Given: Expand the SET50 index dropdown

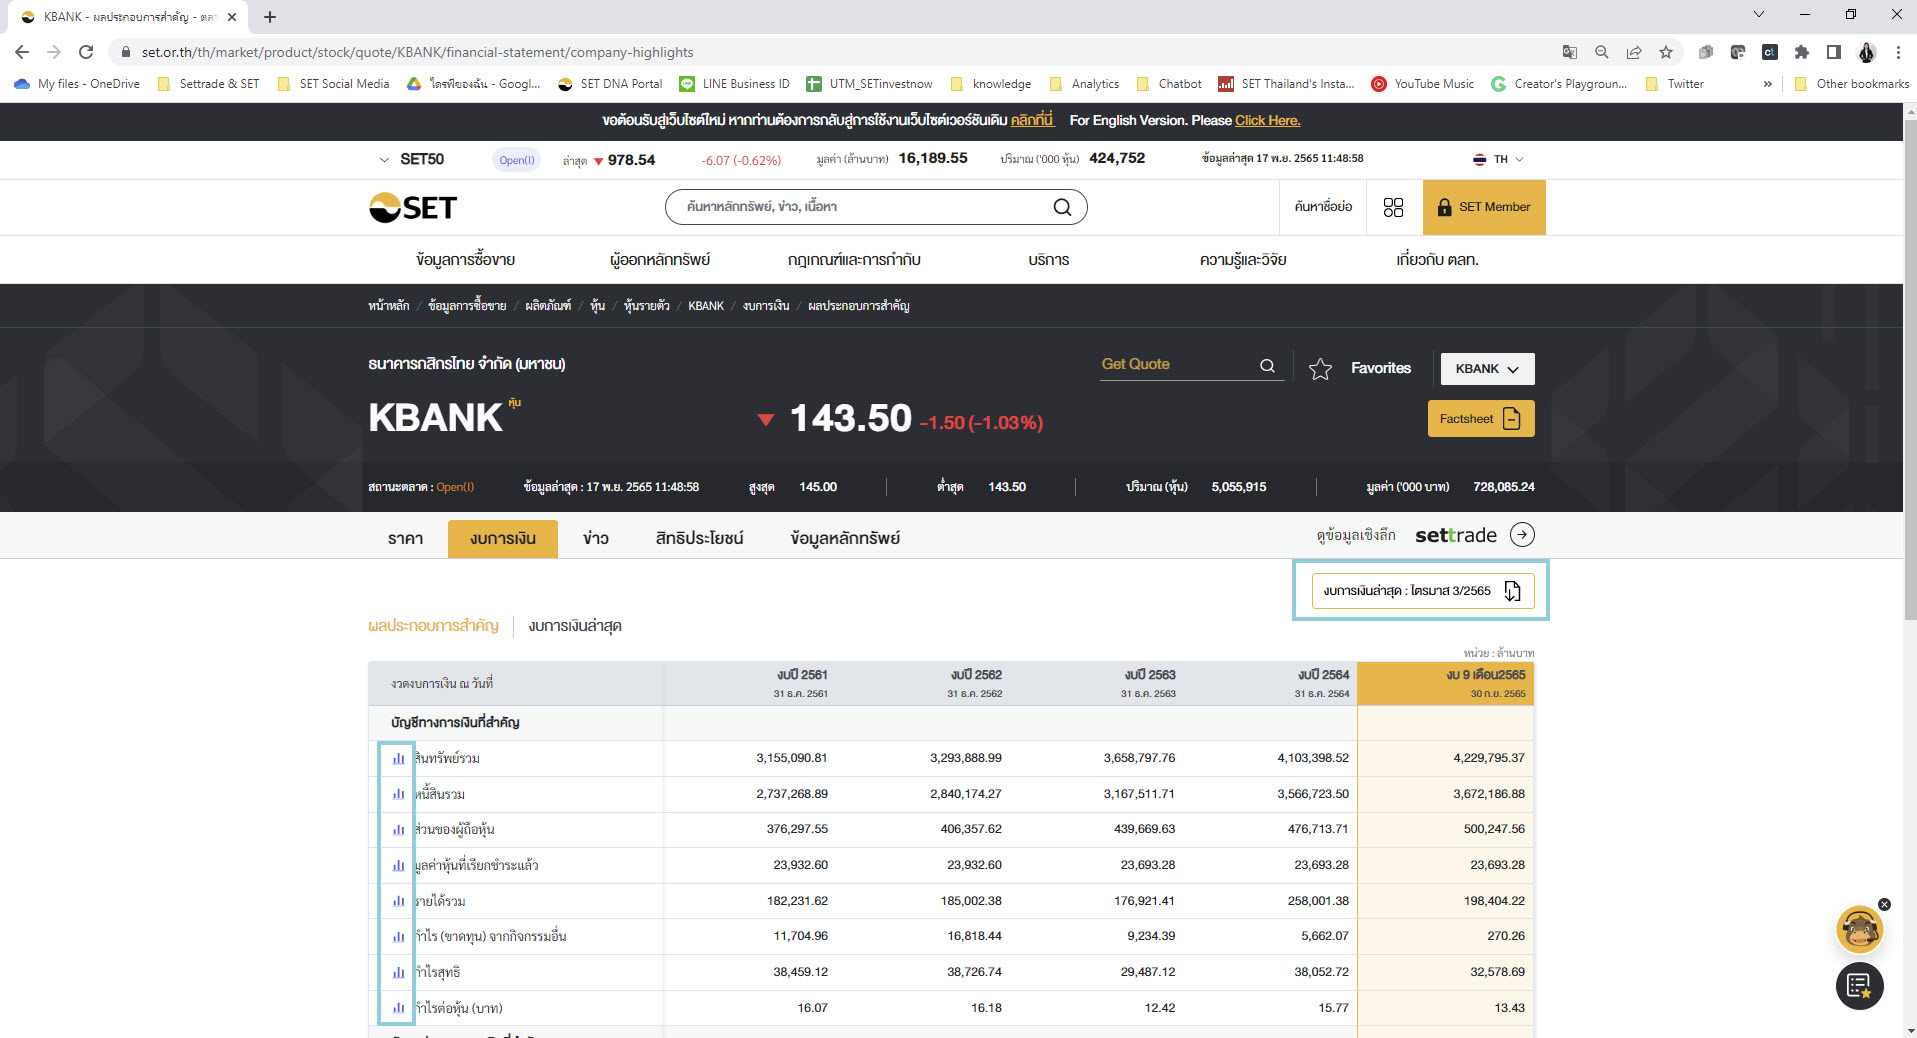Looking at the screenshot, I should tap(384, 160).
